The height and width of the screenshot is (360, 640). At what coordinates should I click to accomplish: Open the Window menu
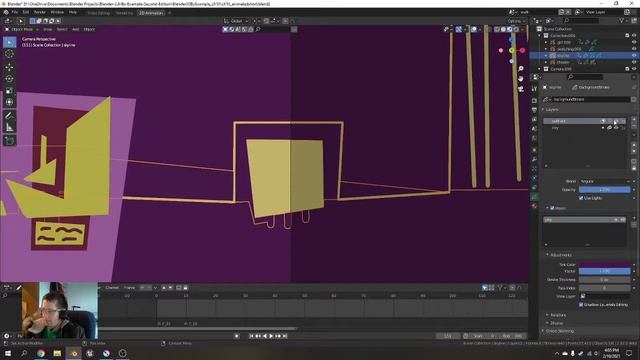[57, 13]
